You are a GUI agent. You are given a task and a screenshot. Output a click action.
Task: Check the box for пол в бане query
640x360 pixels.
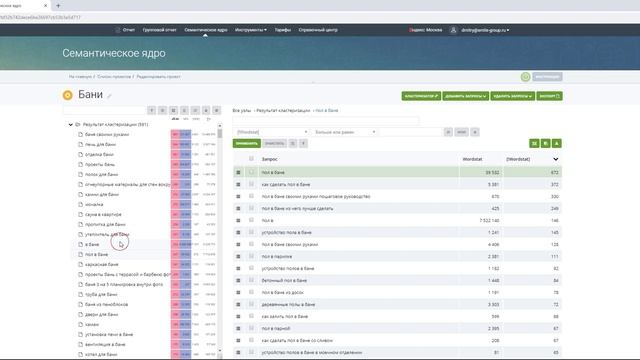(x=251, y=172)
